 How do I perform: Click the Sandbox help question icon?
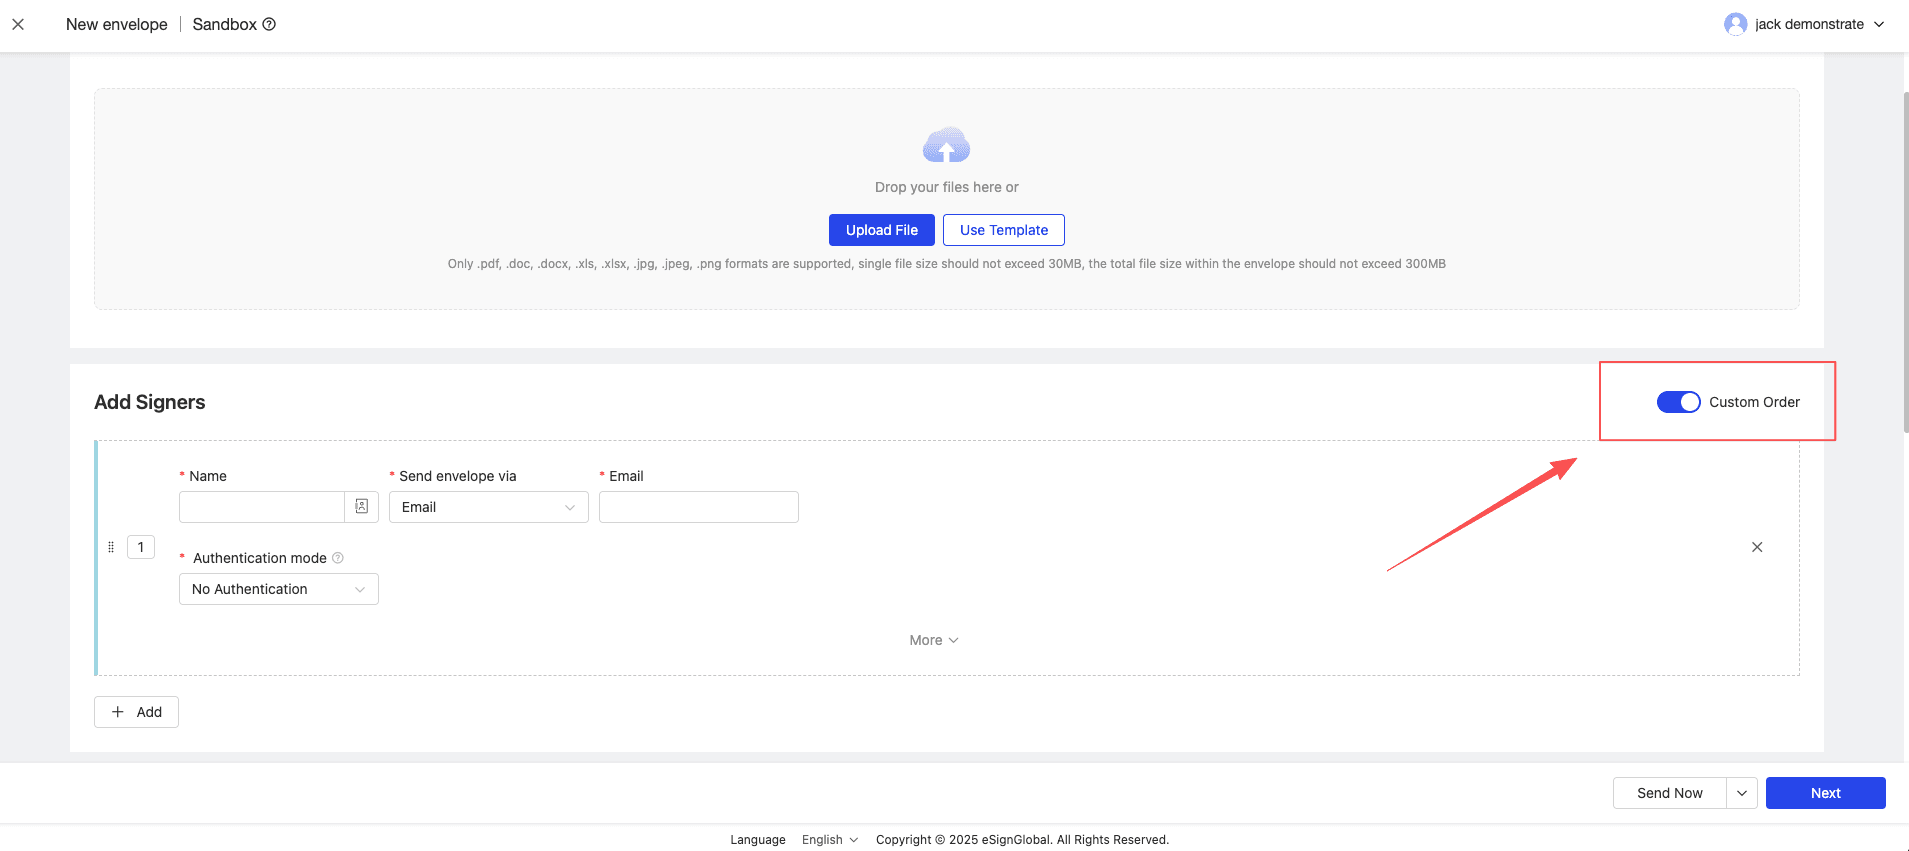click(269, 24)
